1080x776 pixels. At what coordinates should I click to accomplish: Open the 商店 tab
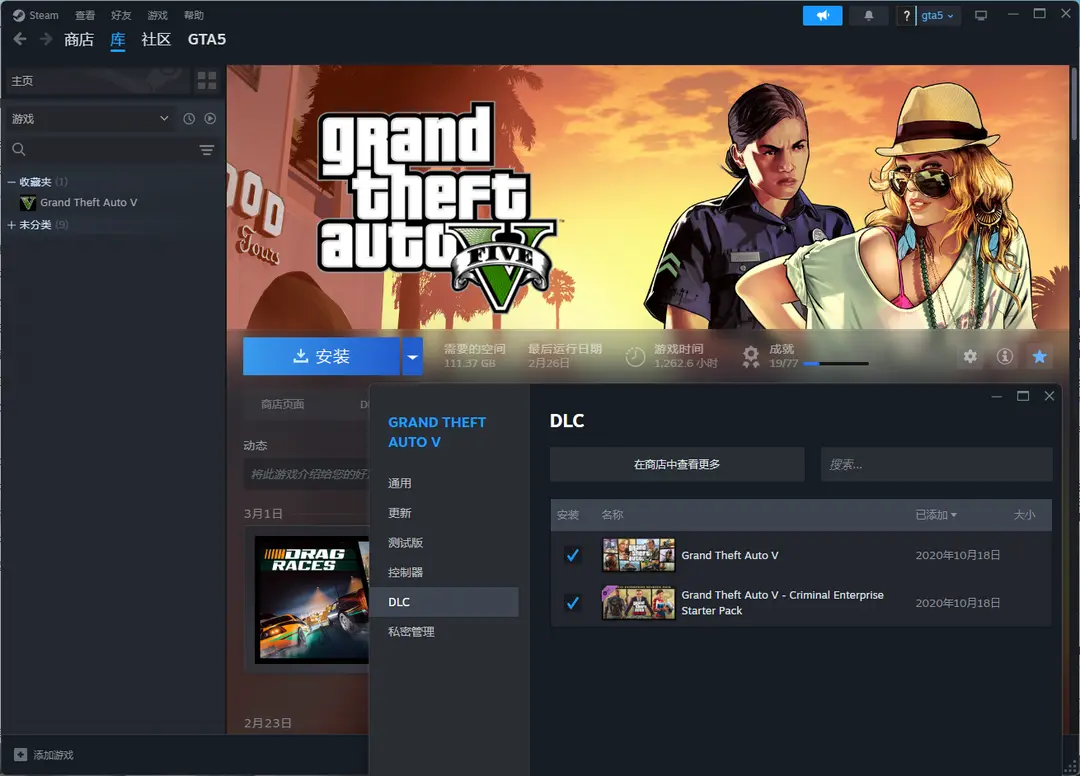click(x=79, y=40)
